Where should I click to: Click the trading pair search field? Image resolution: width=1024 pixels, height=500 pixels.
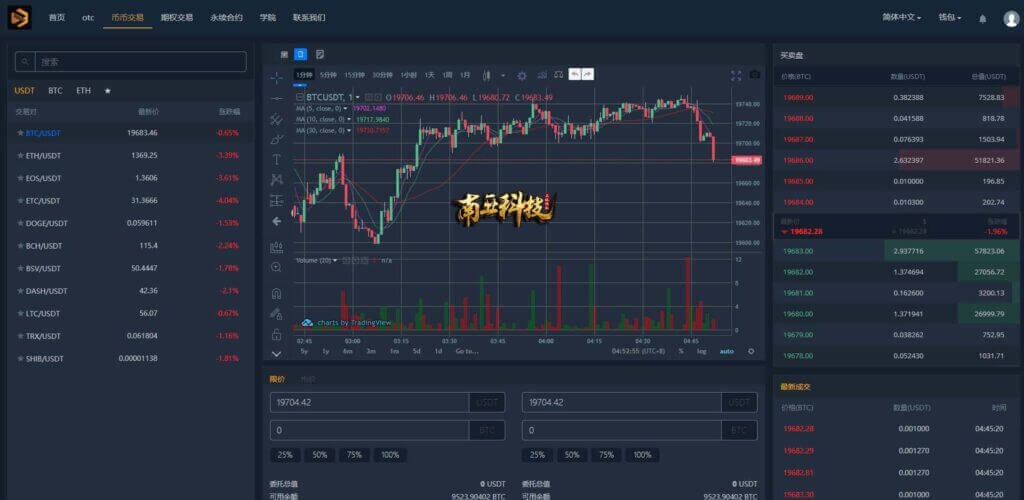pyautogui.click(x=131, y=62)
